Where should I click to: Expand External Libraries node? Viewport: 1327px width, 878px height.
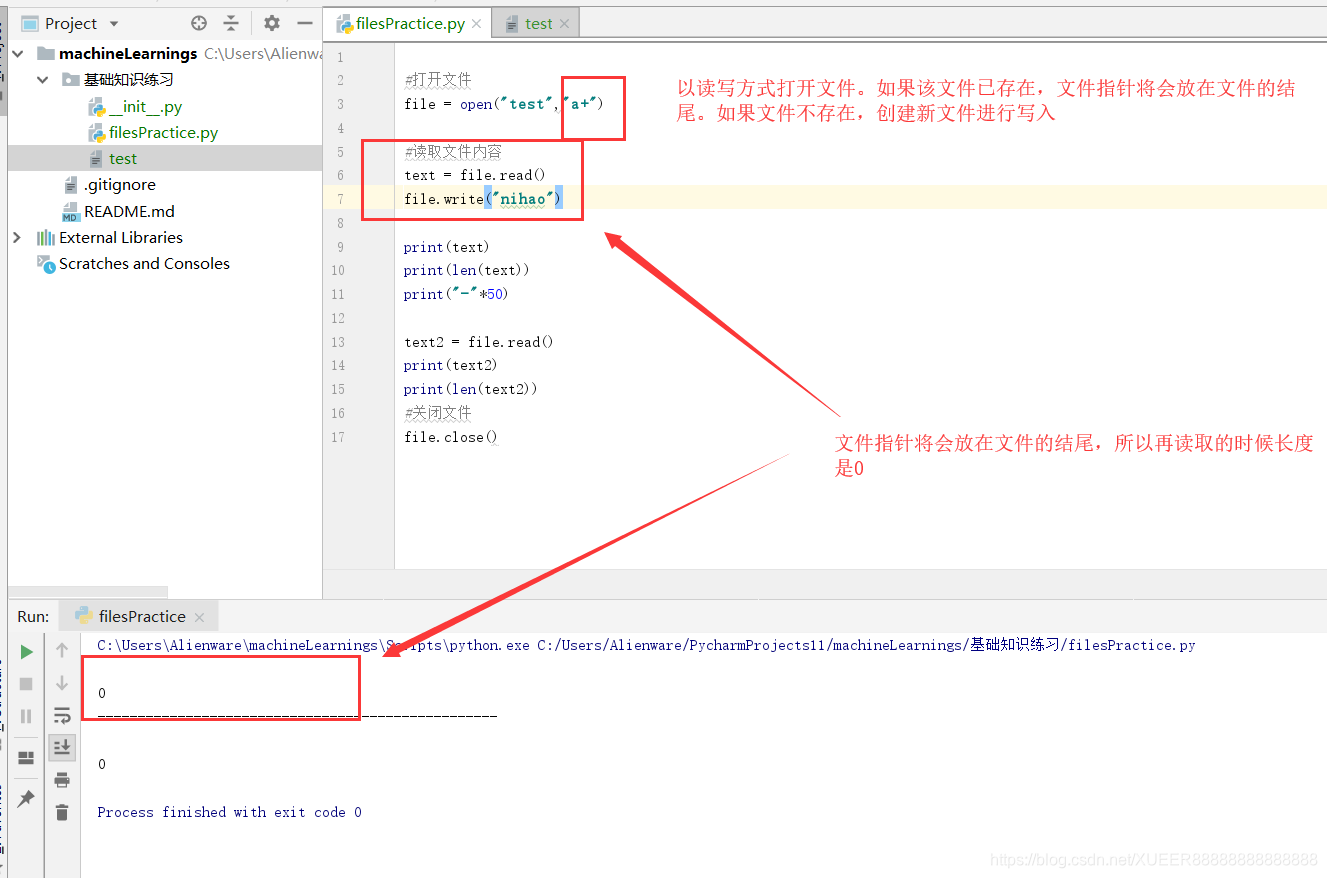[17, 238]
